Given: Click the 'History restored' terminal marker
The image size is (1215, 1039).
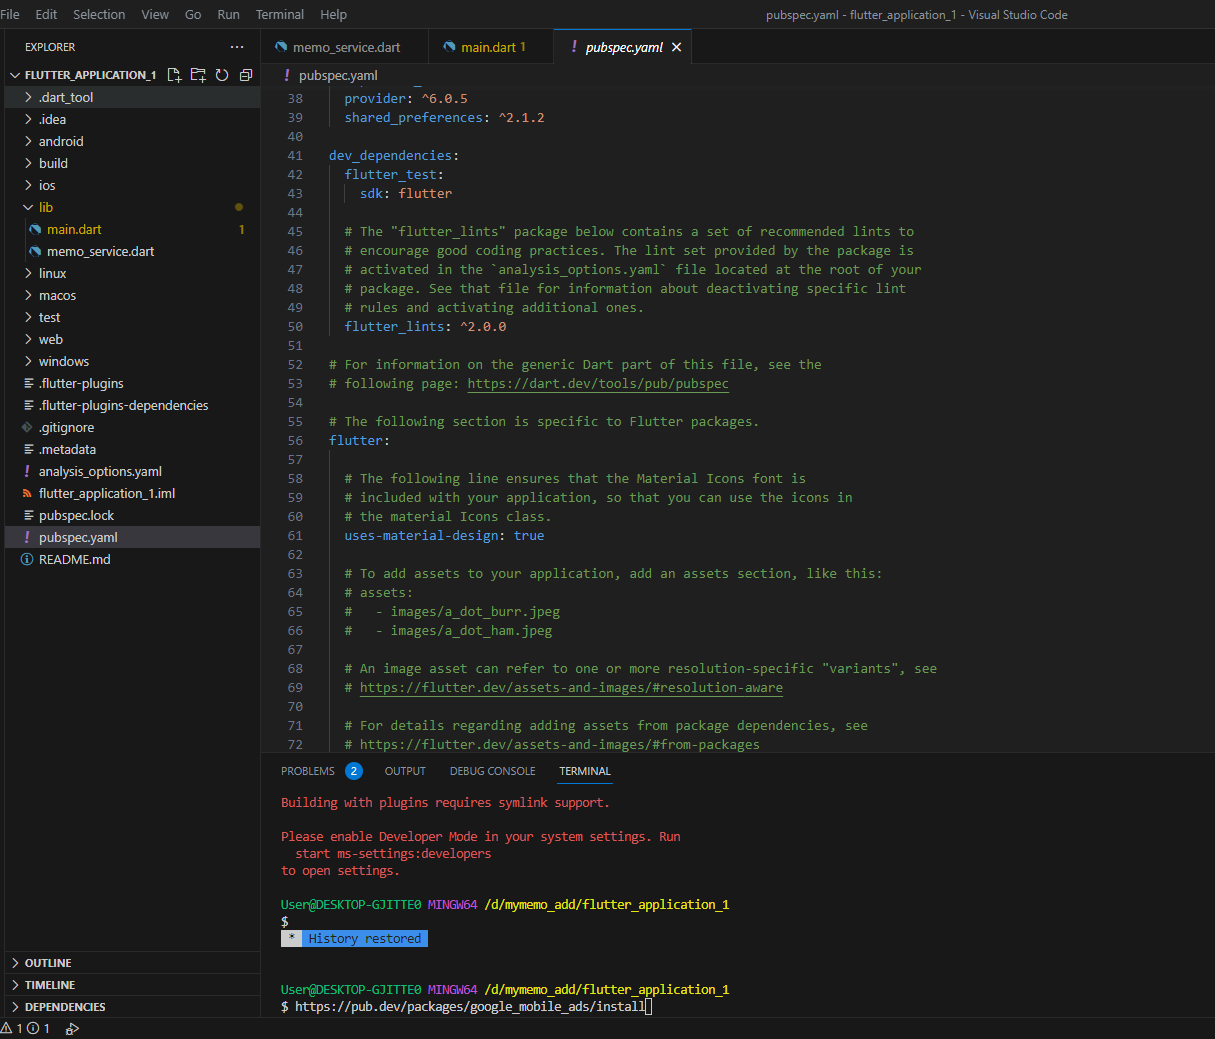Looking at the screenshot, I should pos(354,939).
